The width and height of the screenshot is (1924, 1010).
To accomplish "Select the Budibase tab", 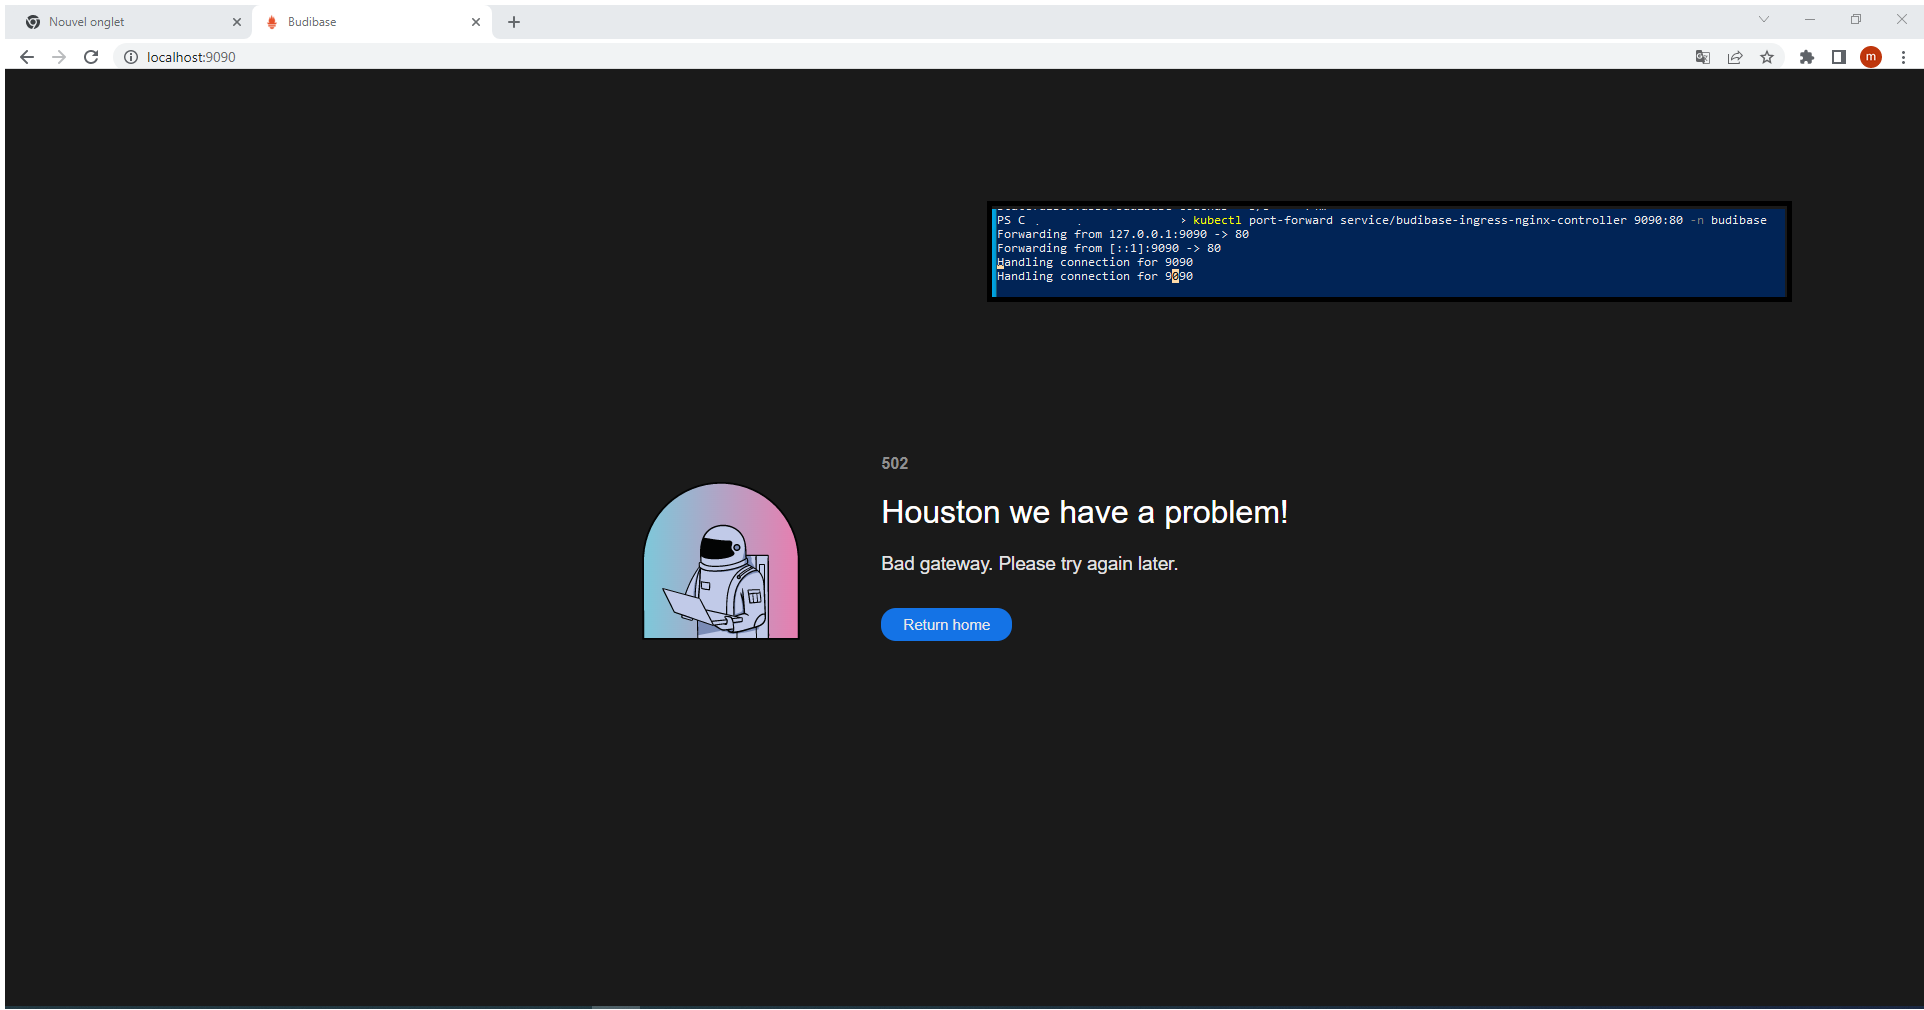I will click(370, 22).
